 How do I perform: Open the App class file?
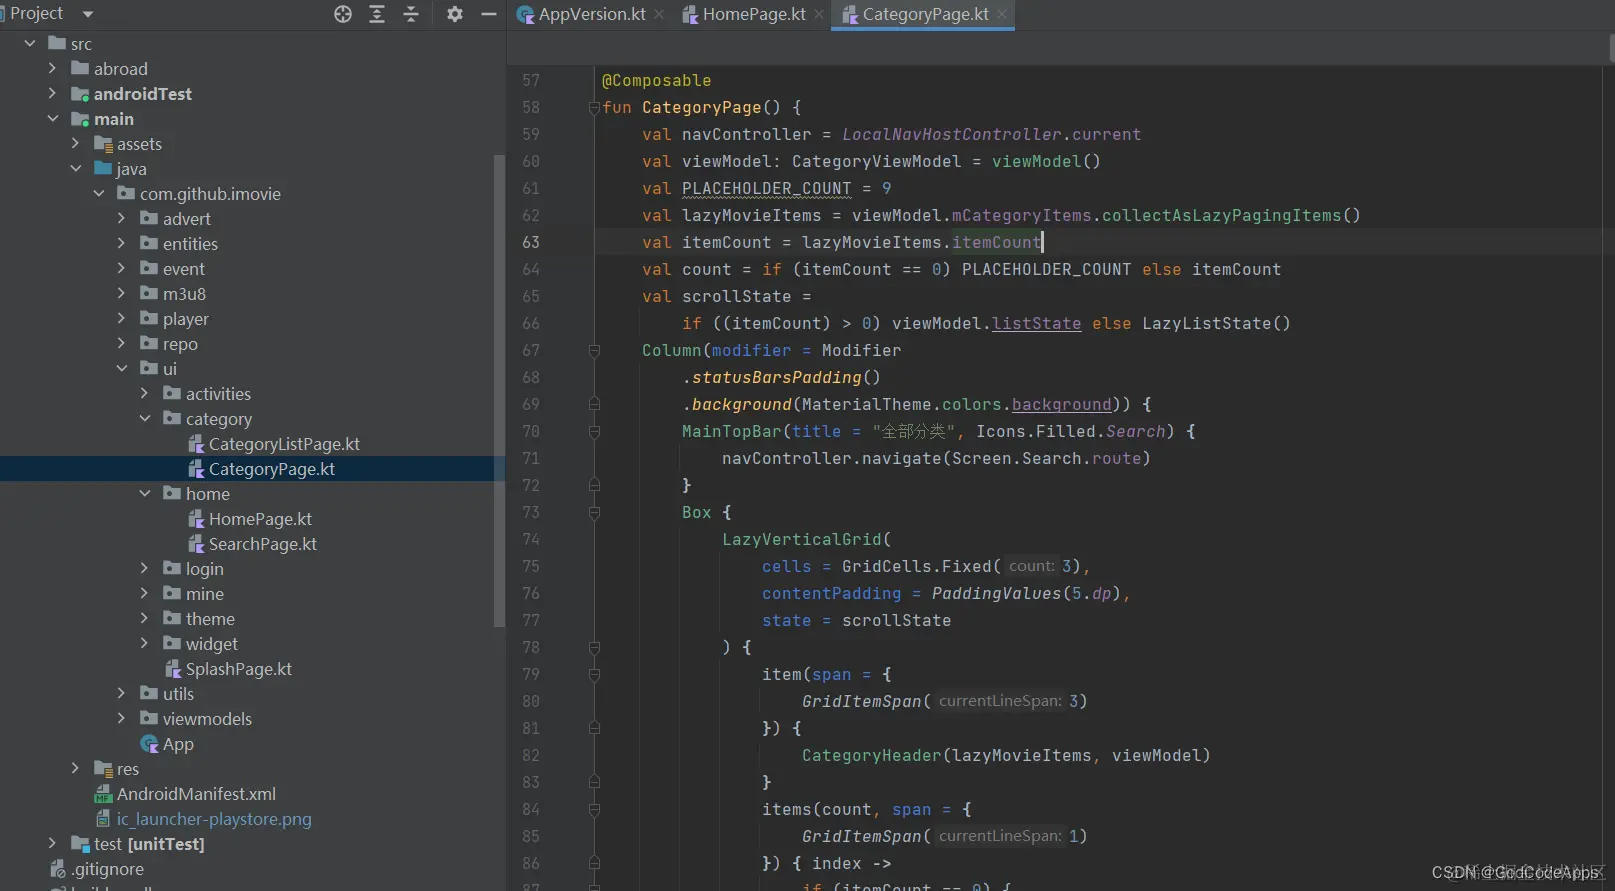pyautogui.click(x=178, y=744)
